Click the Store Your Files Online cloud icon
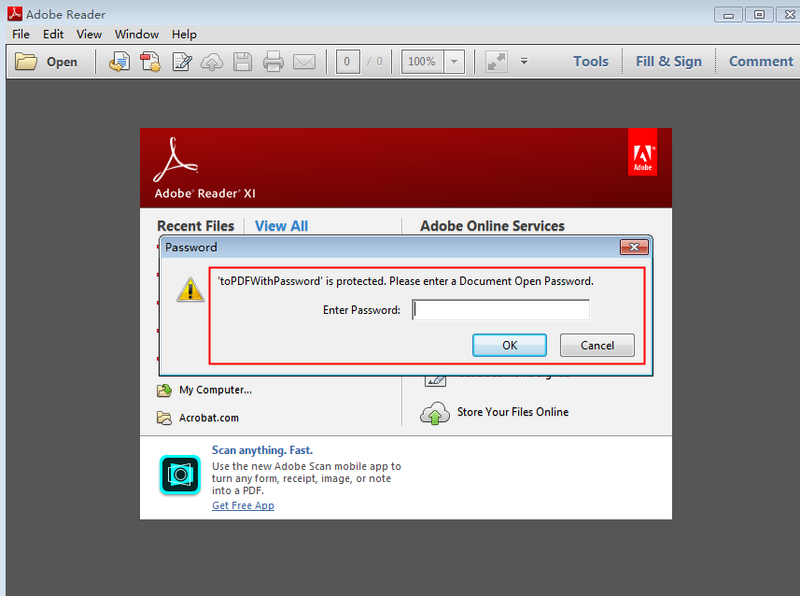This screenshot has width=800, height=596. point(437,412)
